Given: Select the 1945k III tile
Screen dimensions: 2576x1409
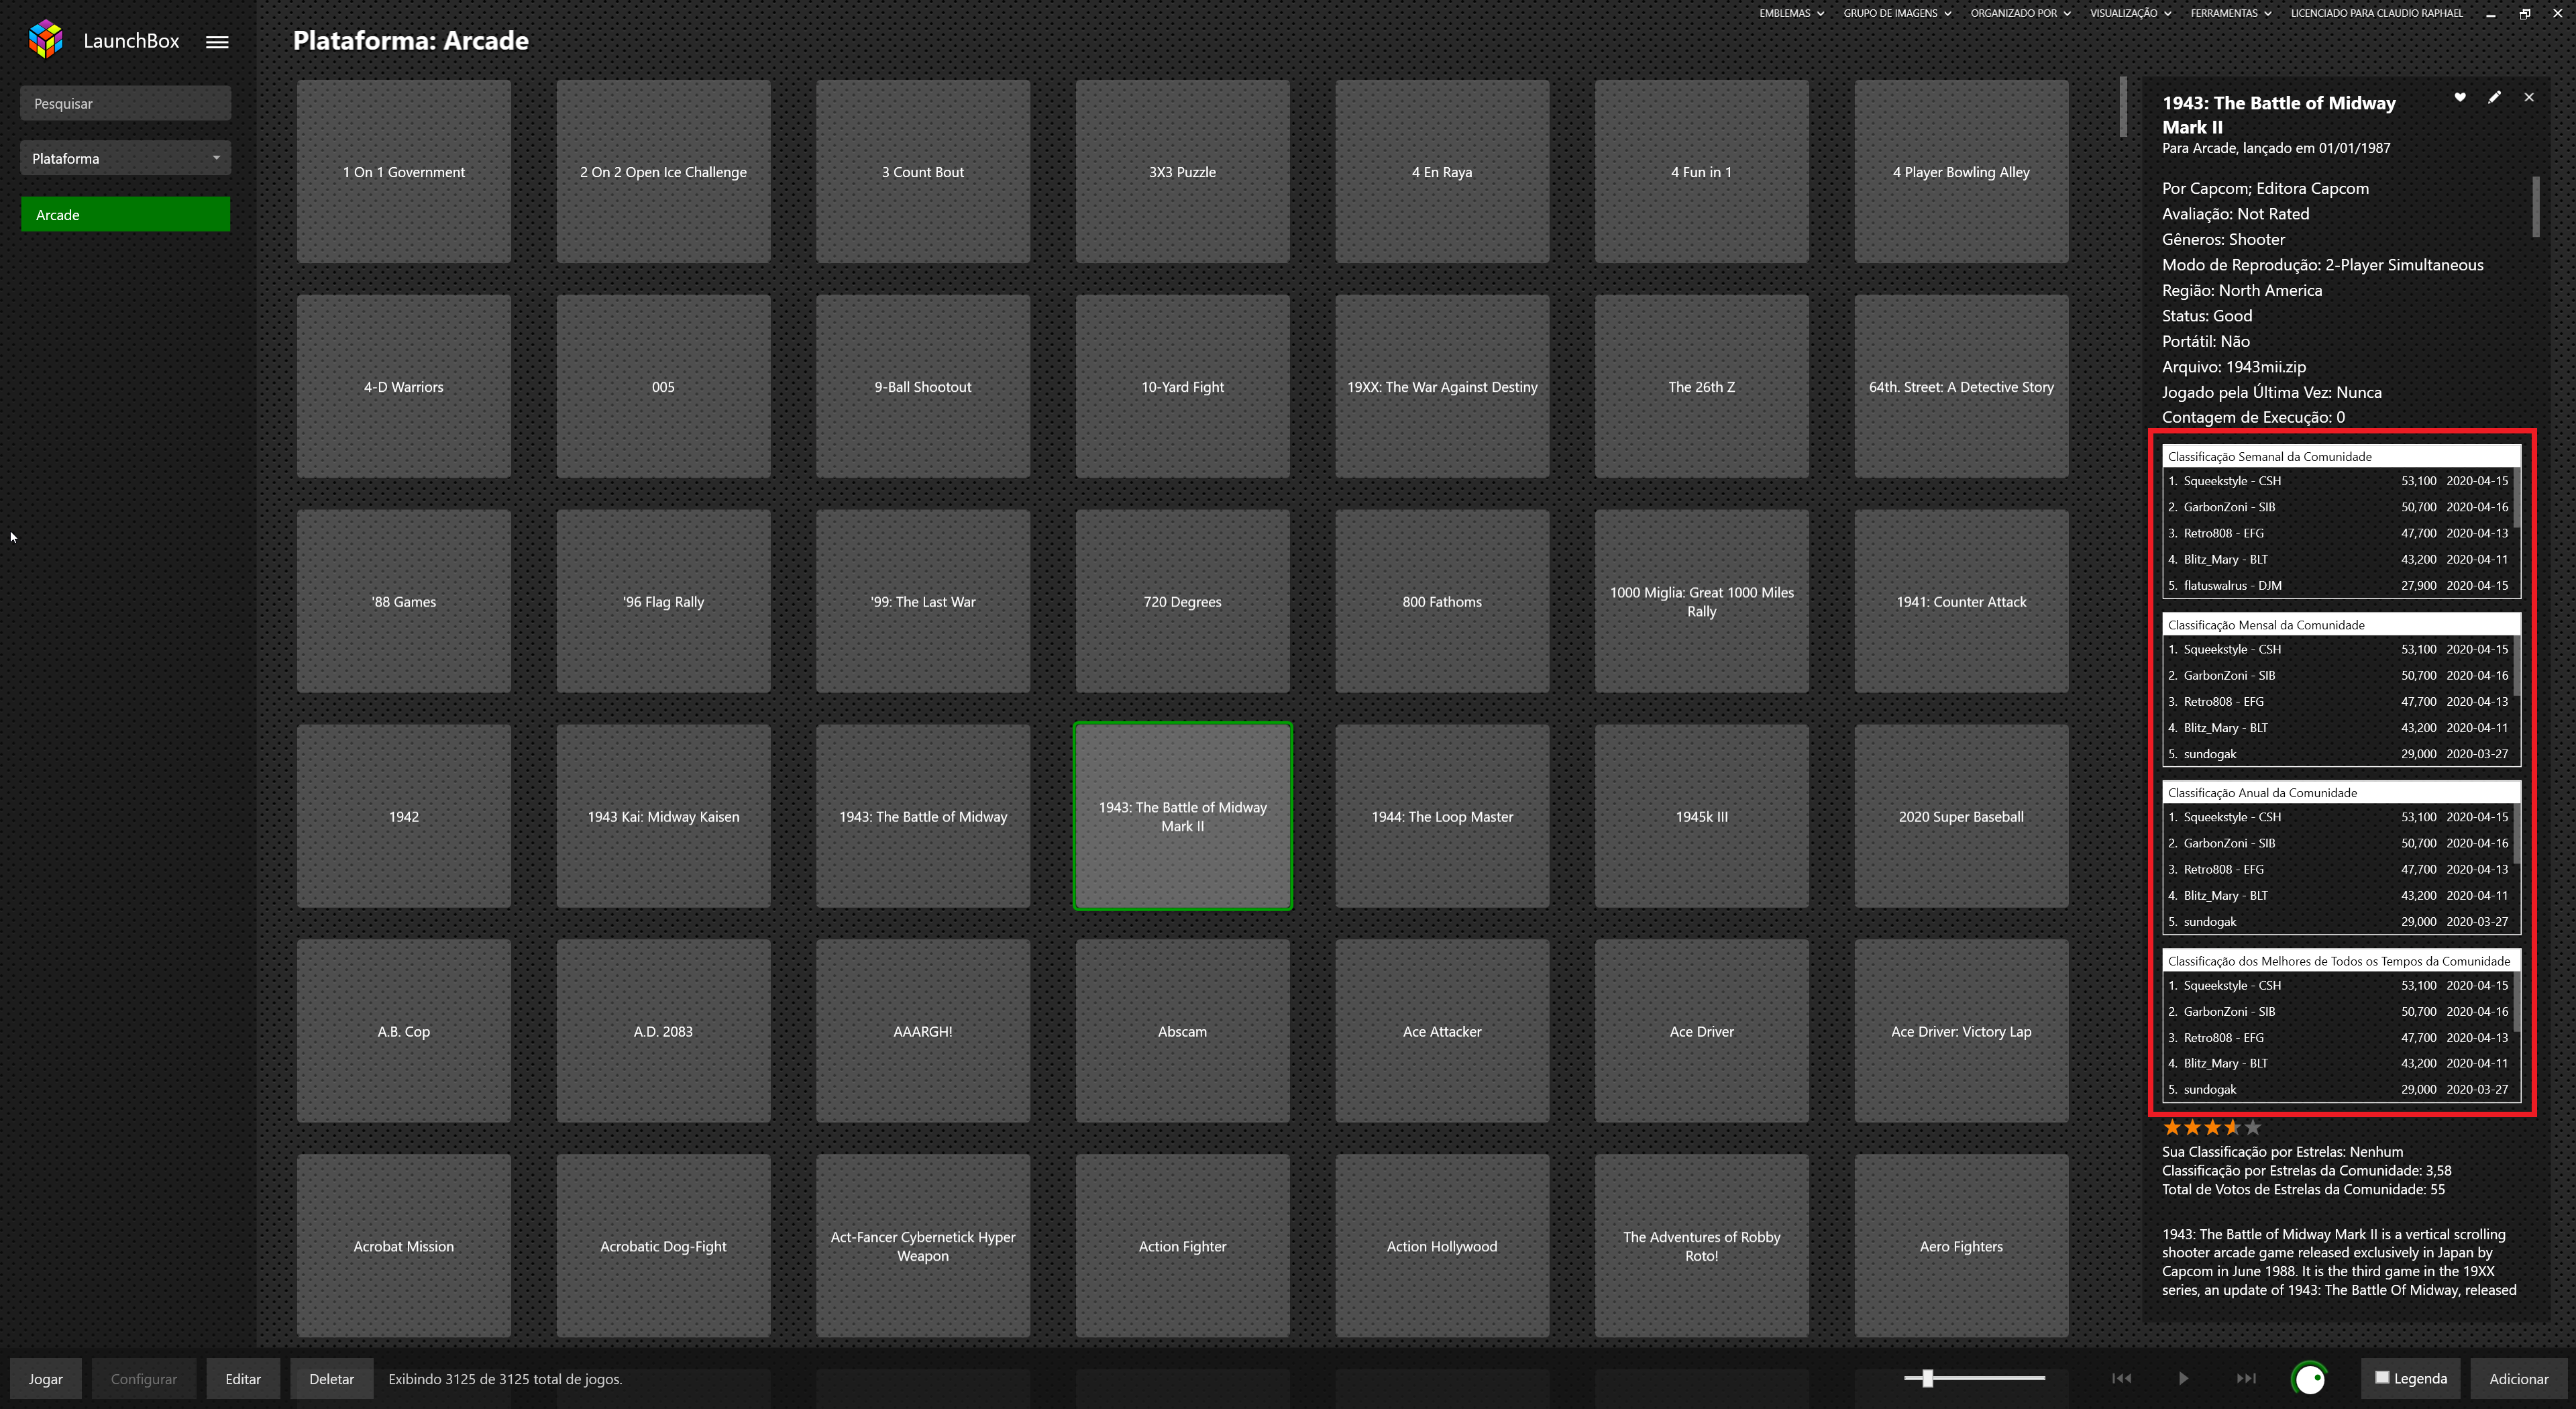Looking at the screenshot, I should click(1701, 816).
